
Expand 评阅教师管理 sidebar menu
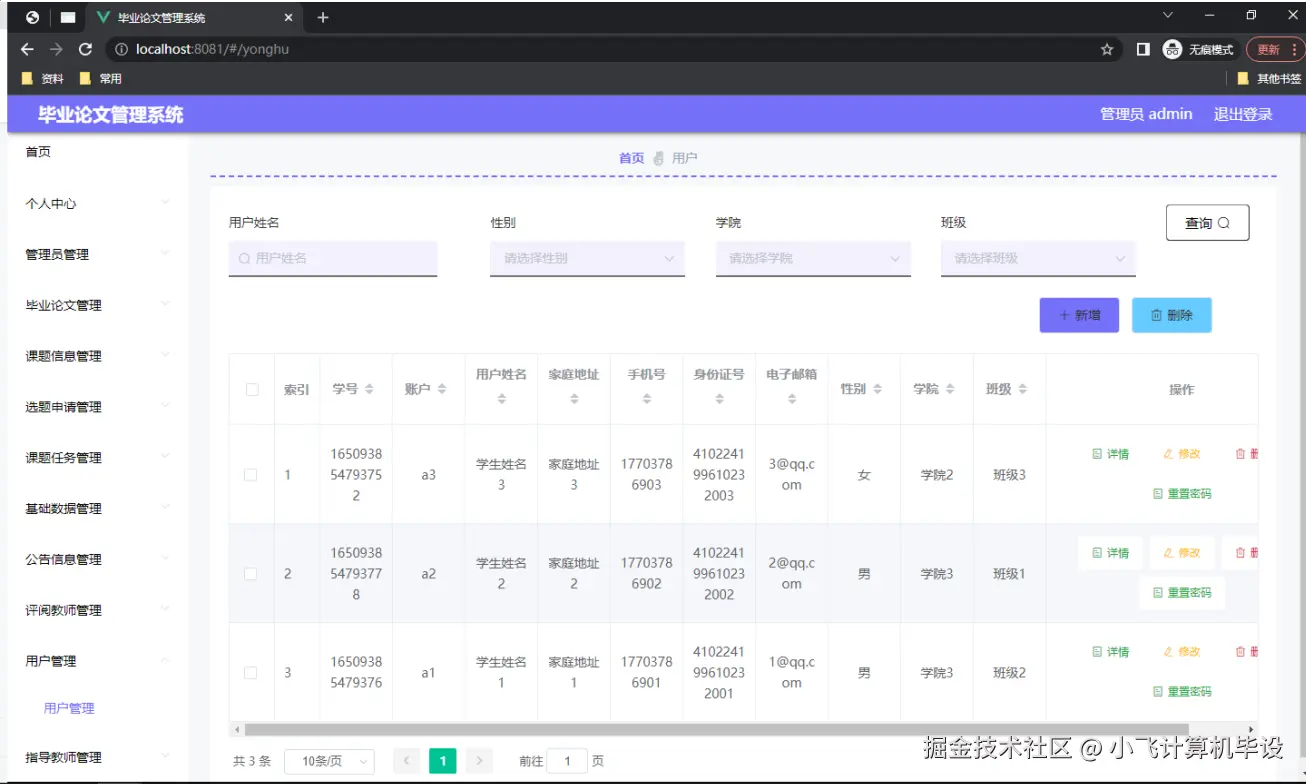[x=98, y=610]
